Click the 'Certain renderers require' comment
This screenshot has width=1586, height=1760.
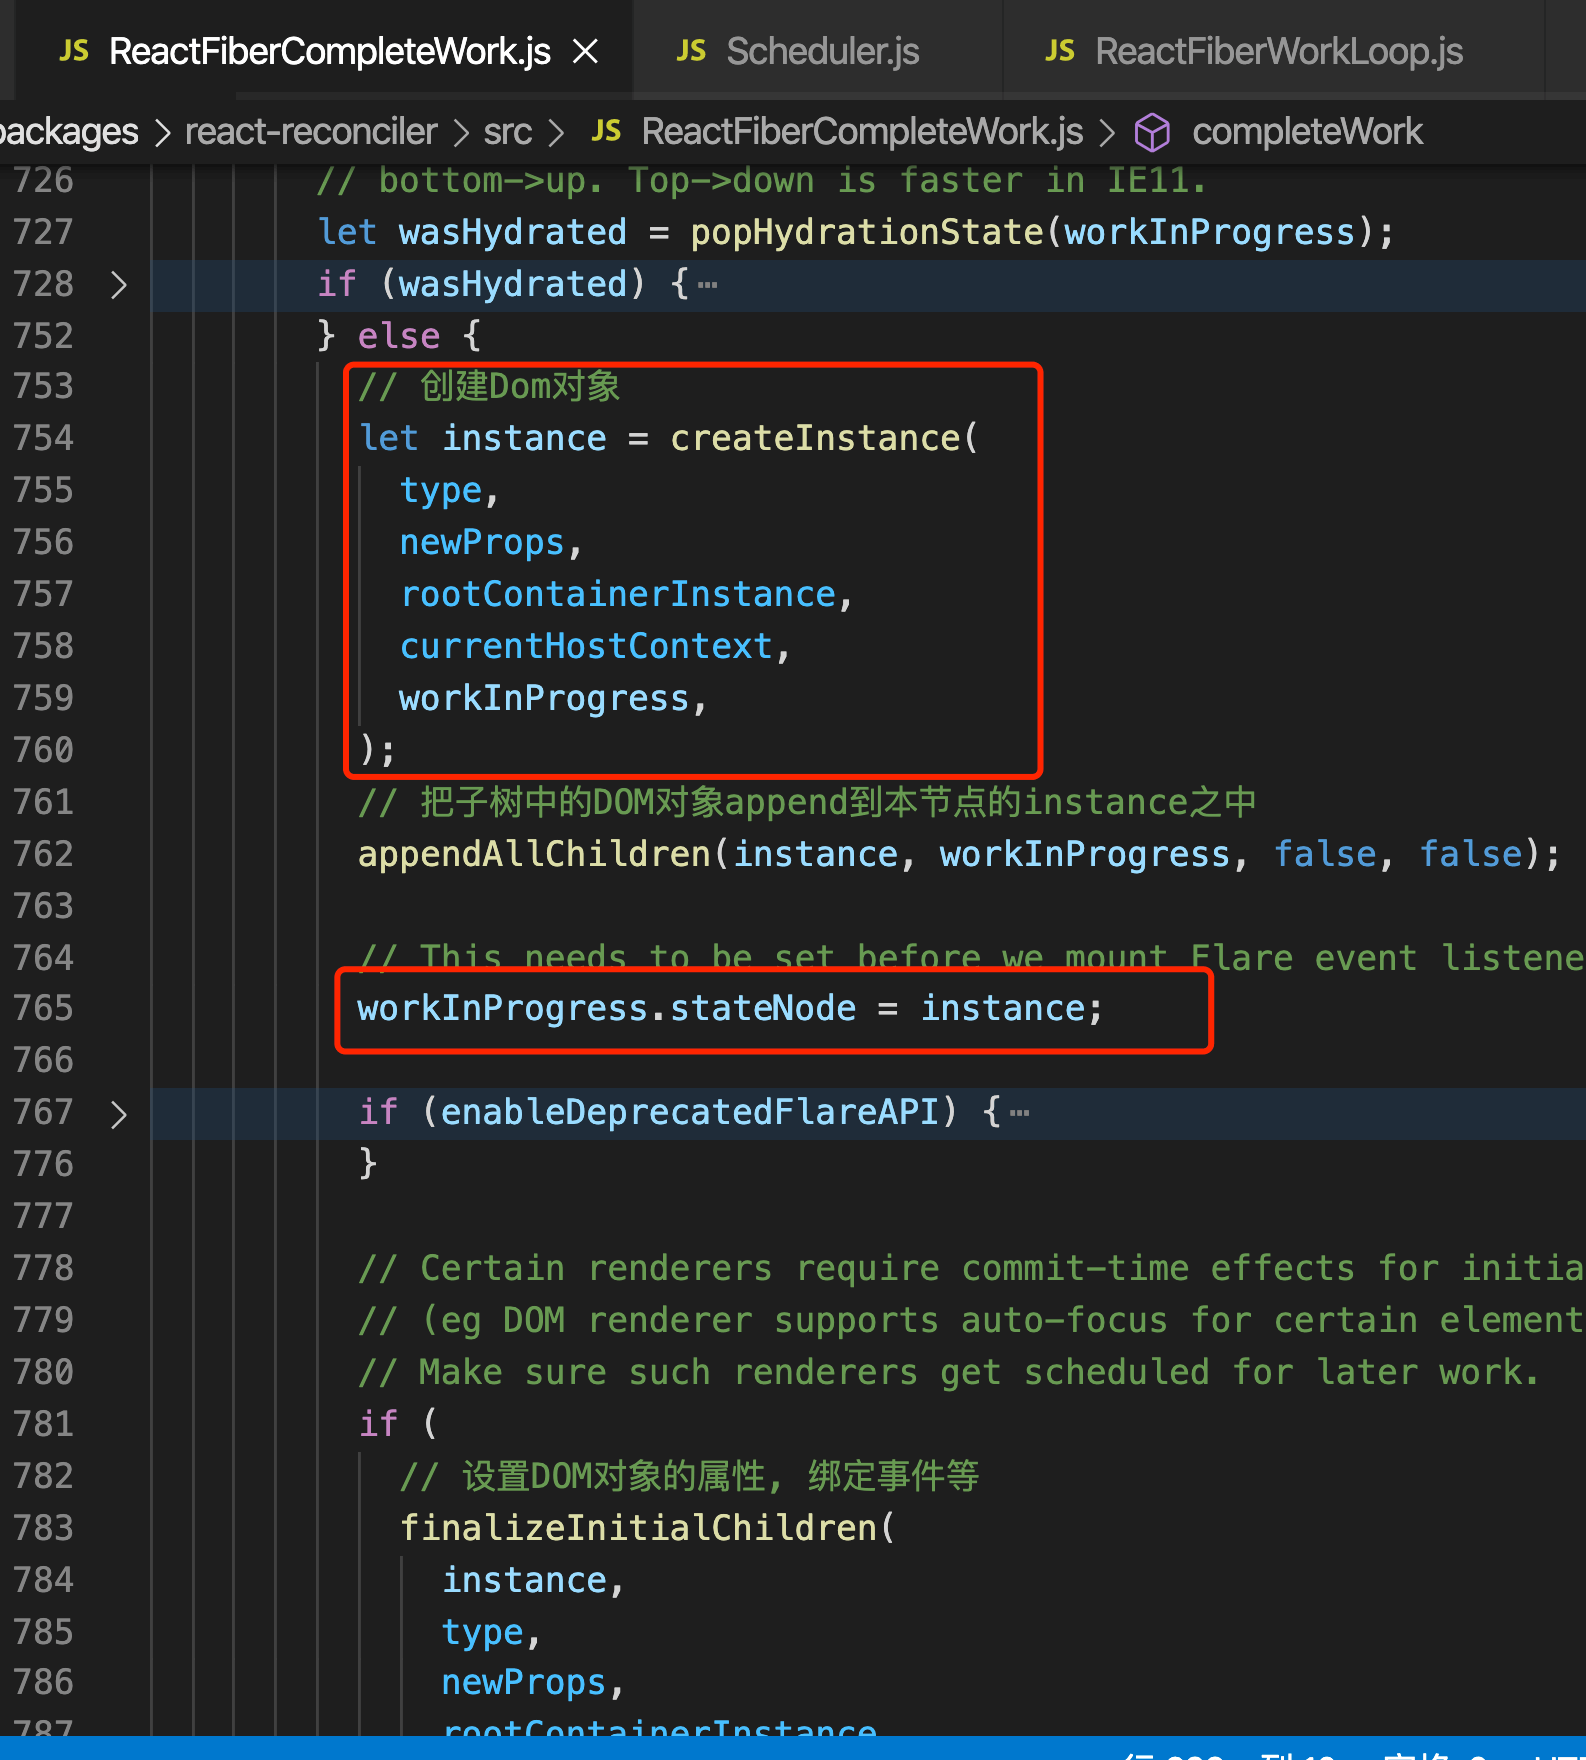pyautogui.click(x=970, y=1268)
